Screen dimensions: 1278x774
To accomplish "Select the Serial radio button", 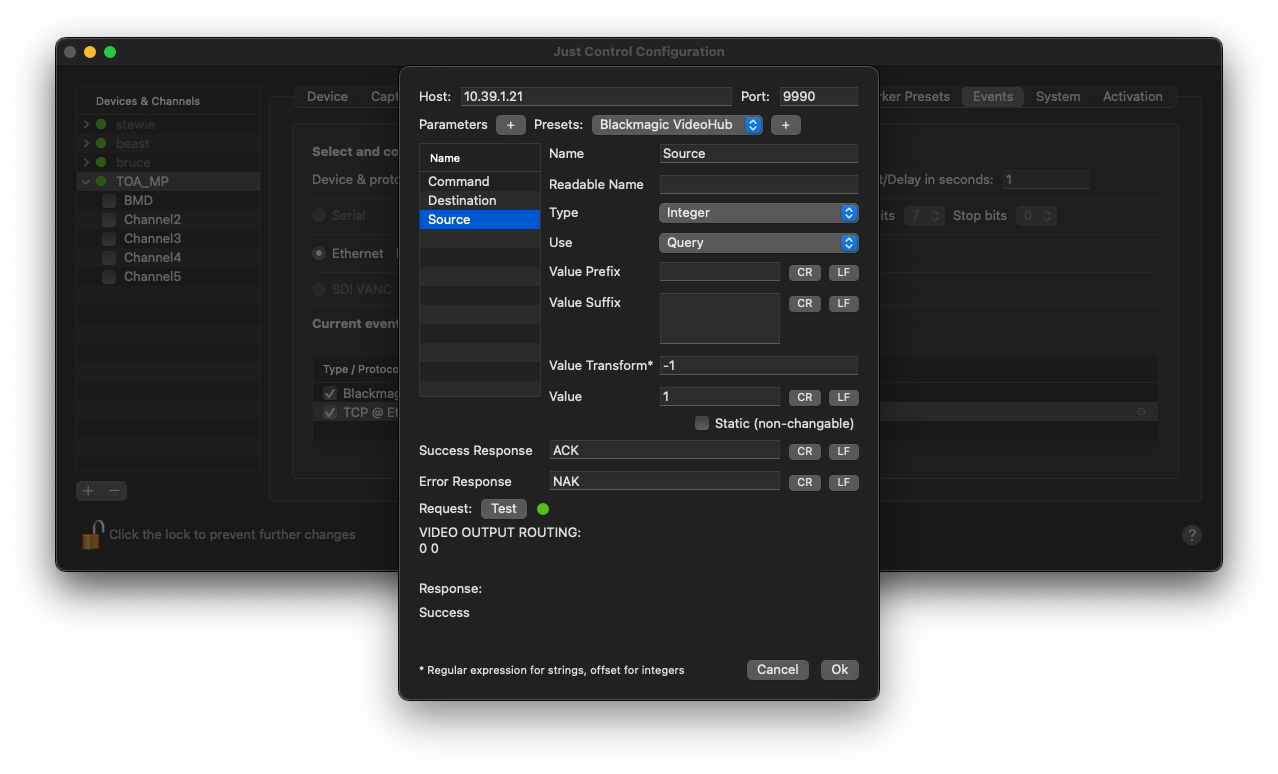I will click(319, 216).
